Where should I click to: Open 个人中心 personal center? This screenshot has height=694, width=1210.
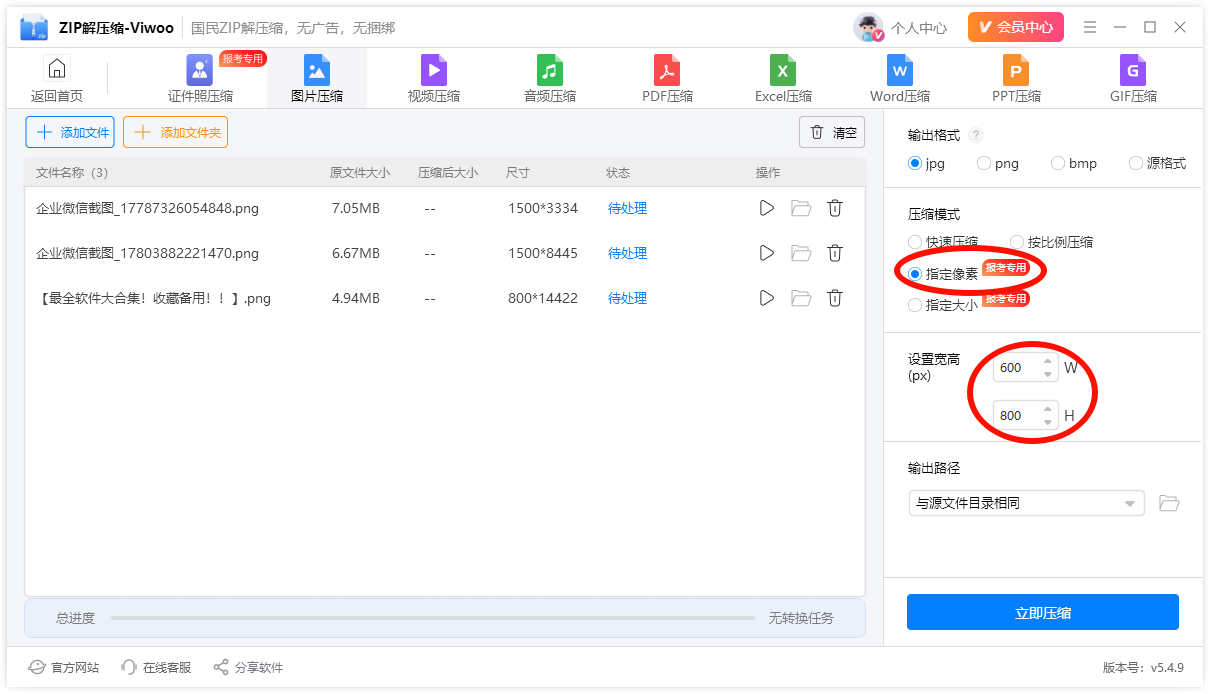[919, 28]
